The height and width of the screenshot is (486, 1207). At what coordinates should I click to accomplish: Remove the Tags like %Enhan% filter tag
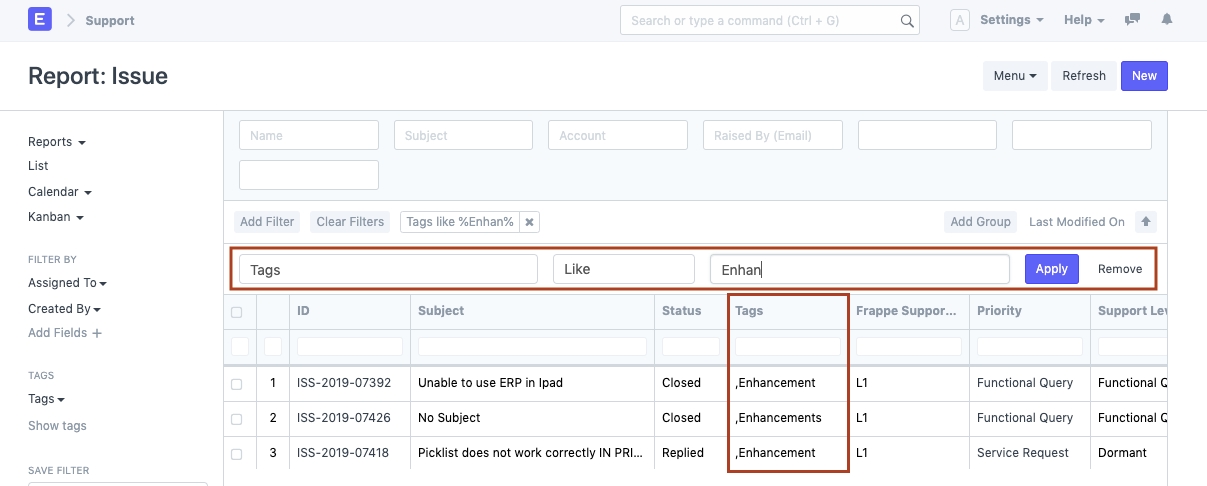click(x=529, y=222)
